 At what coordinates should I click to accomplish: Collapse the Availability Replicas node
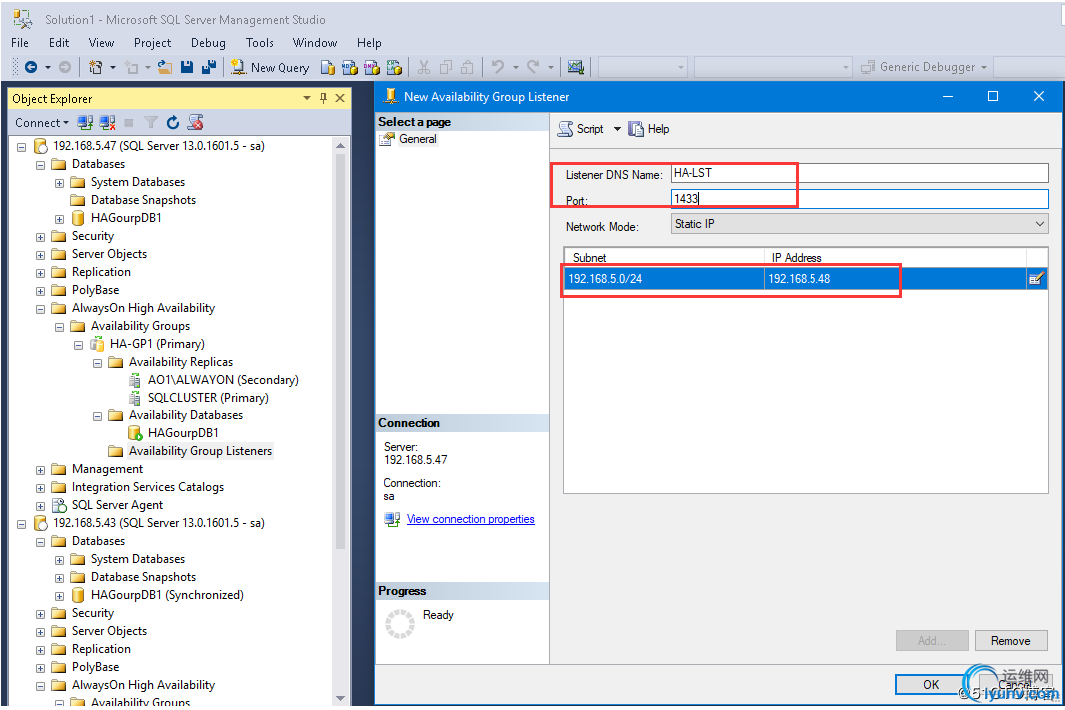pyautogui.click(x=98, y=363)
